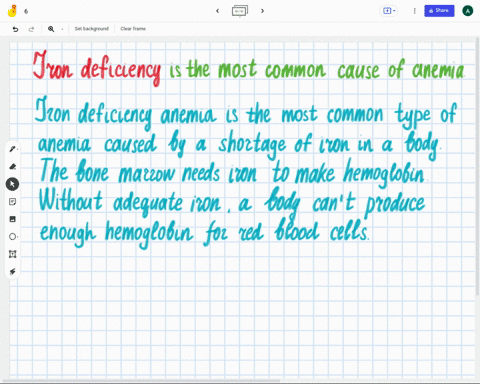Expand the frame bar thumbnail
The height and width of the screenshot is (384, 480).
pyautogui.click(x=240, y=11)
